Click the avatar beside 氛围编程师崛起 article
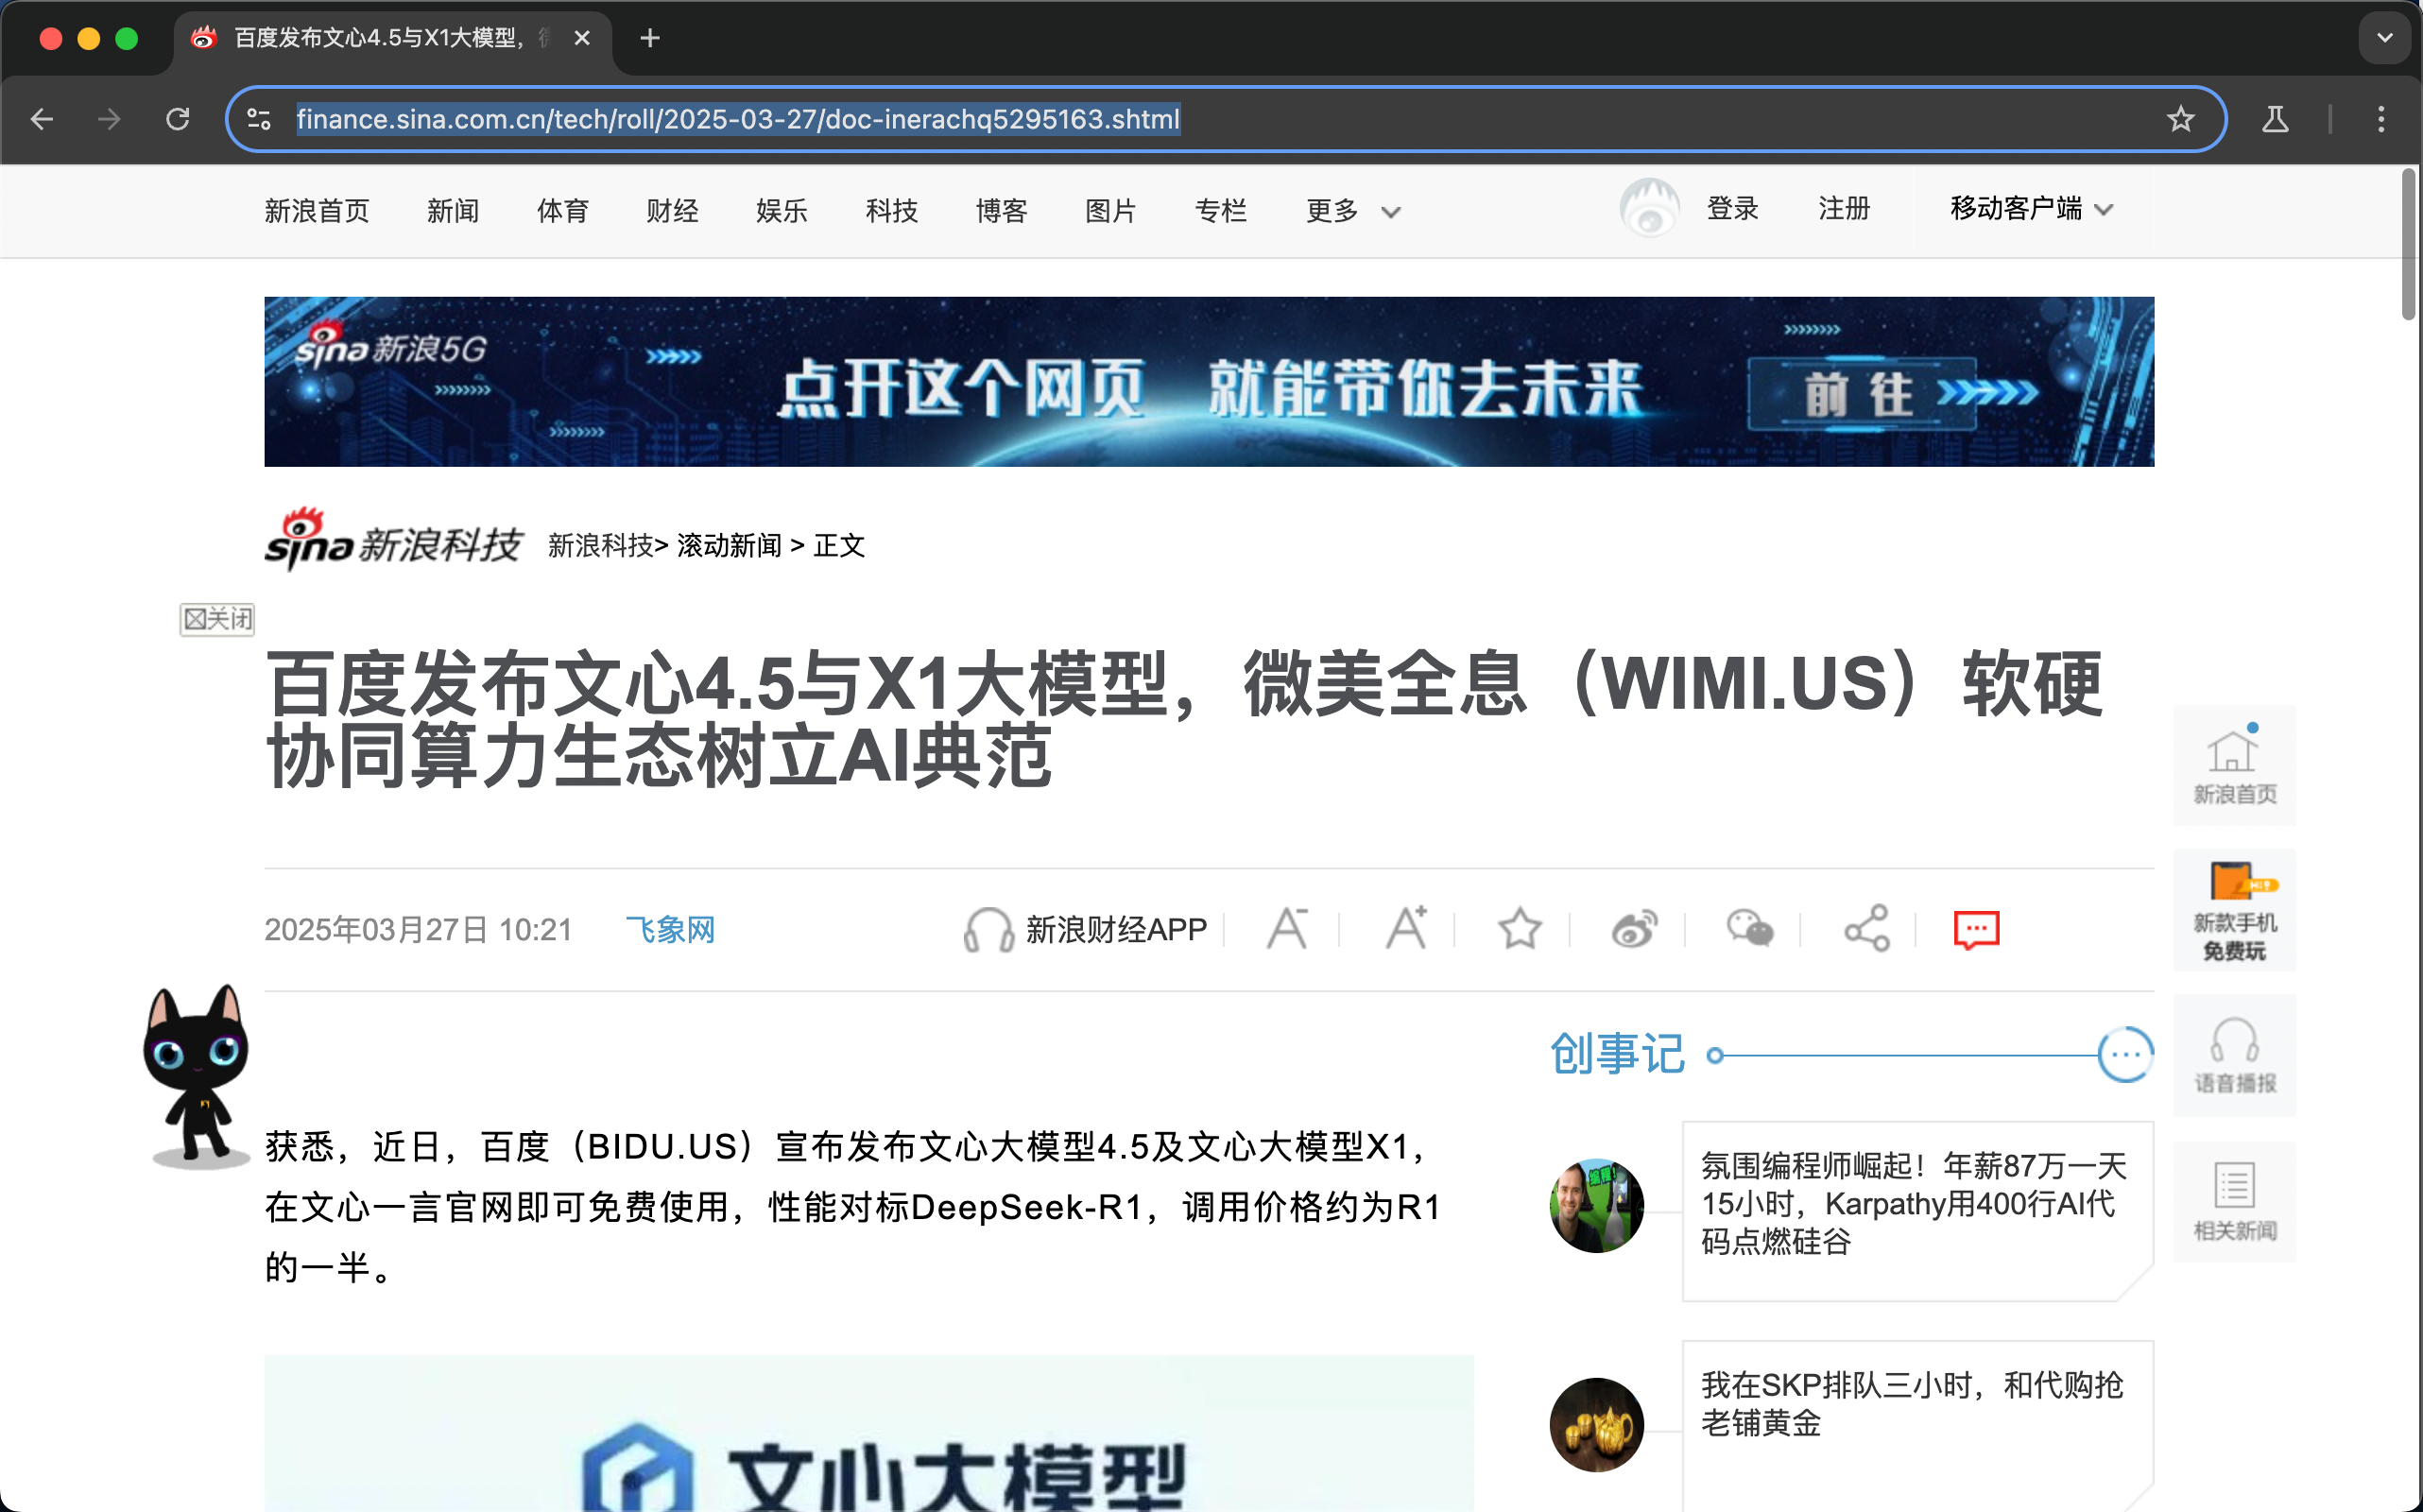 1596,1205
